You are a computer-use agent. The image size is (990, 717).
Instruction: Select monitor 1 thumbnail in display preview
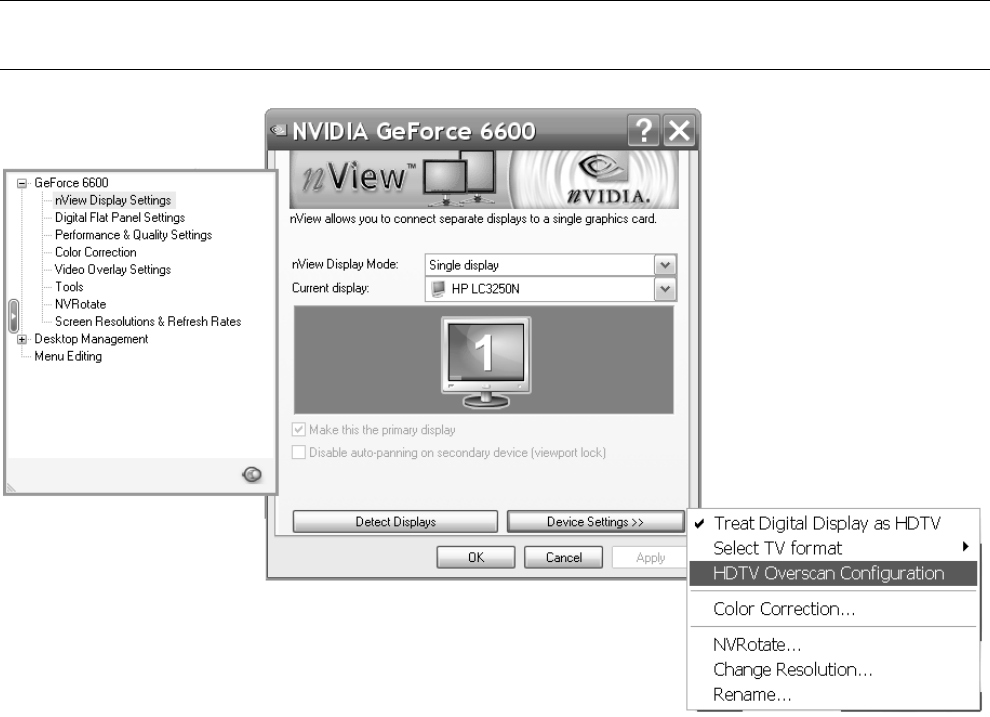[486, 361]
